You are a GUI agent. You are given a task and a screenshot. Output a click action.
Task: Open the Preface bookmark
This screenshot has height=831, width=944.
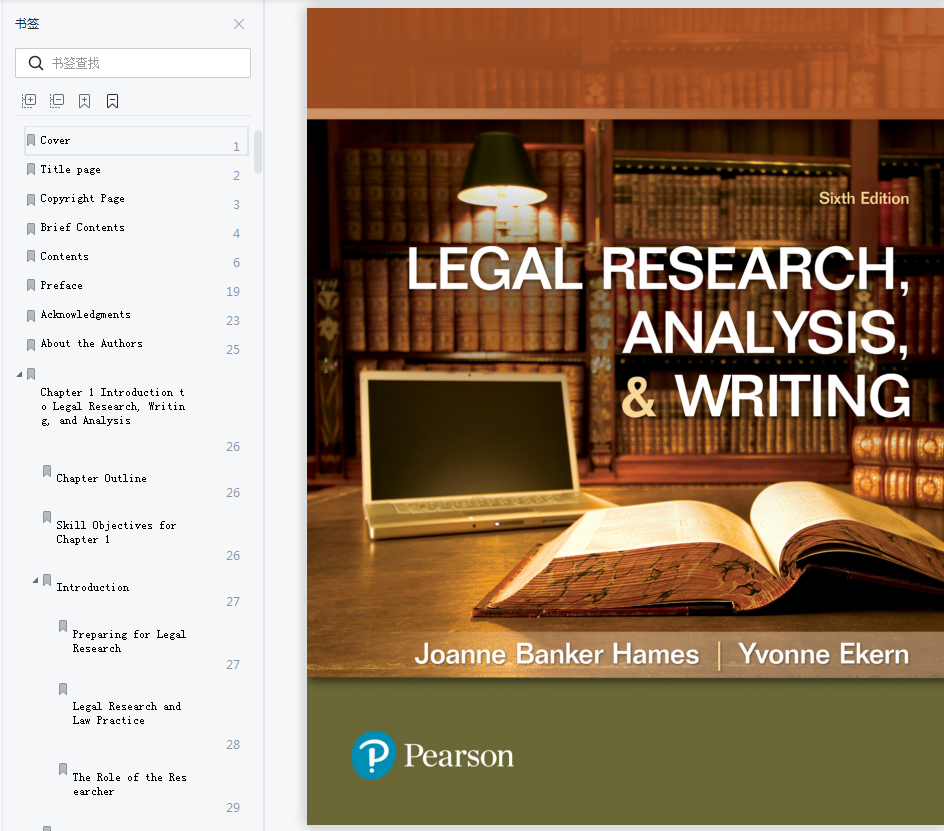61,285
